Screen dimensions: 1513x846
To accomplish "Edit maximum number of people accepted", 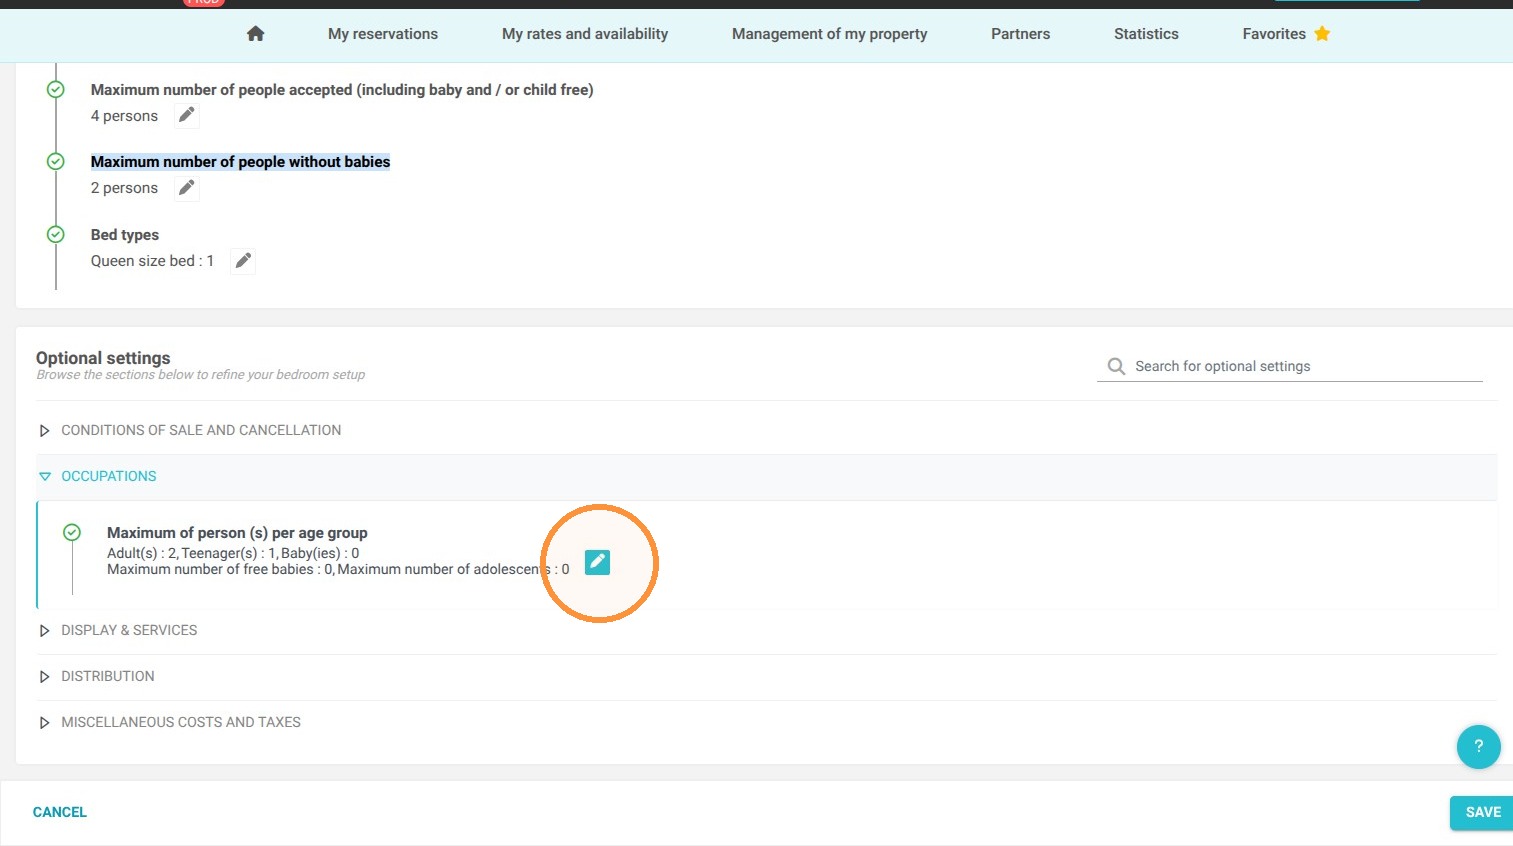I will point(186,116).
